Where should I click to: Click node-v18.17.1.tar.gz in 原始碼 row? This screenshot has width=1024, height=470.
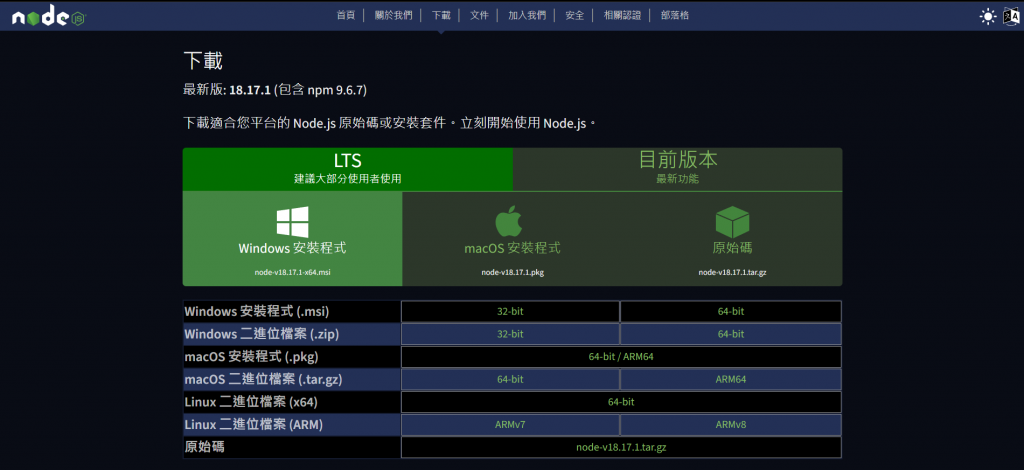tap(621, 447)
